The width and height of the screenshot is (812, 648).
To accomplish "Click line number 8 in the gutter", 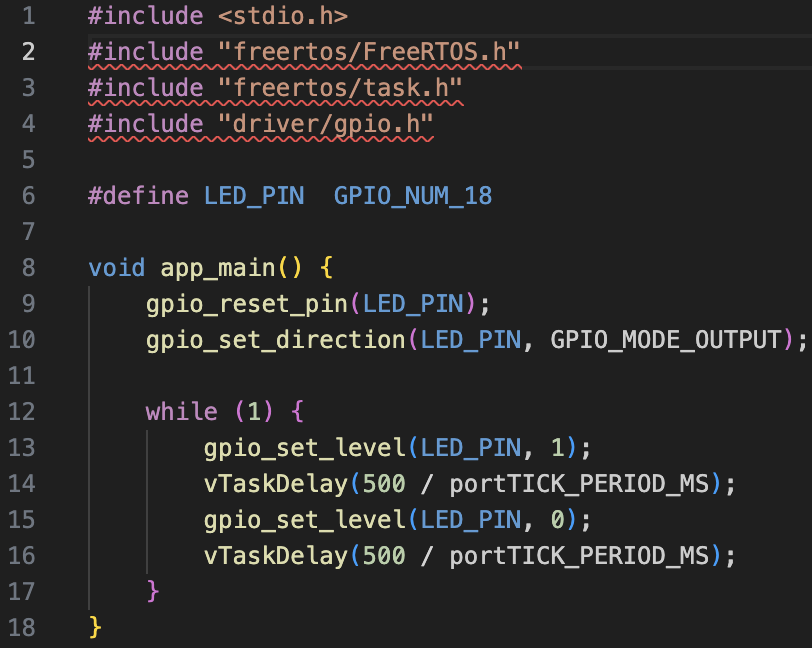I will point(28,268).
